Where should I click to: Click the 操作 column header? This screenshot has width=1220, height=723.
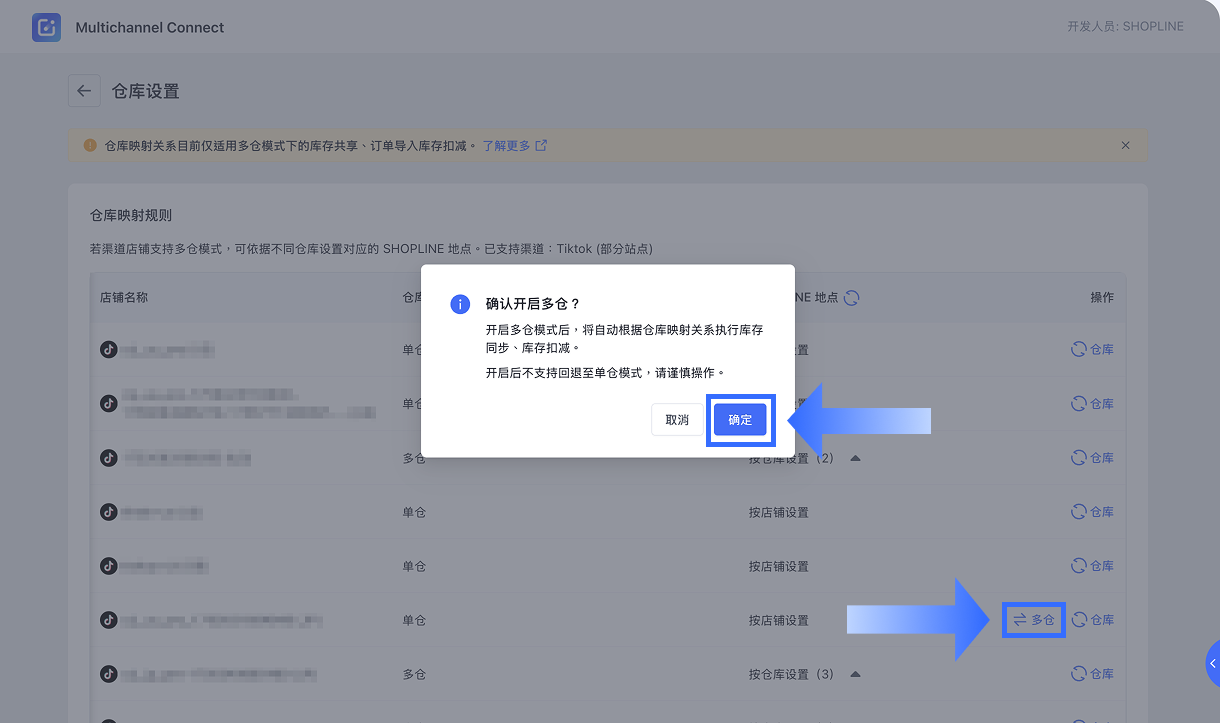1102,298
